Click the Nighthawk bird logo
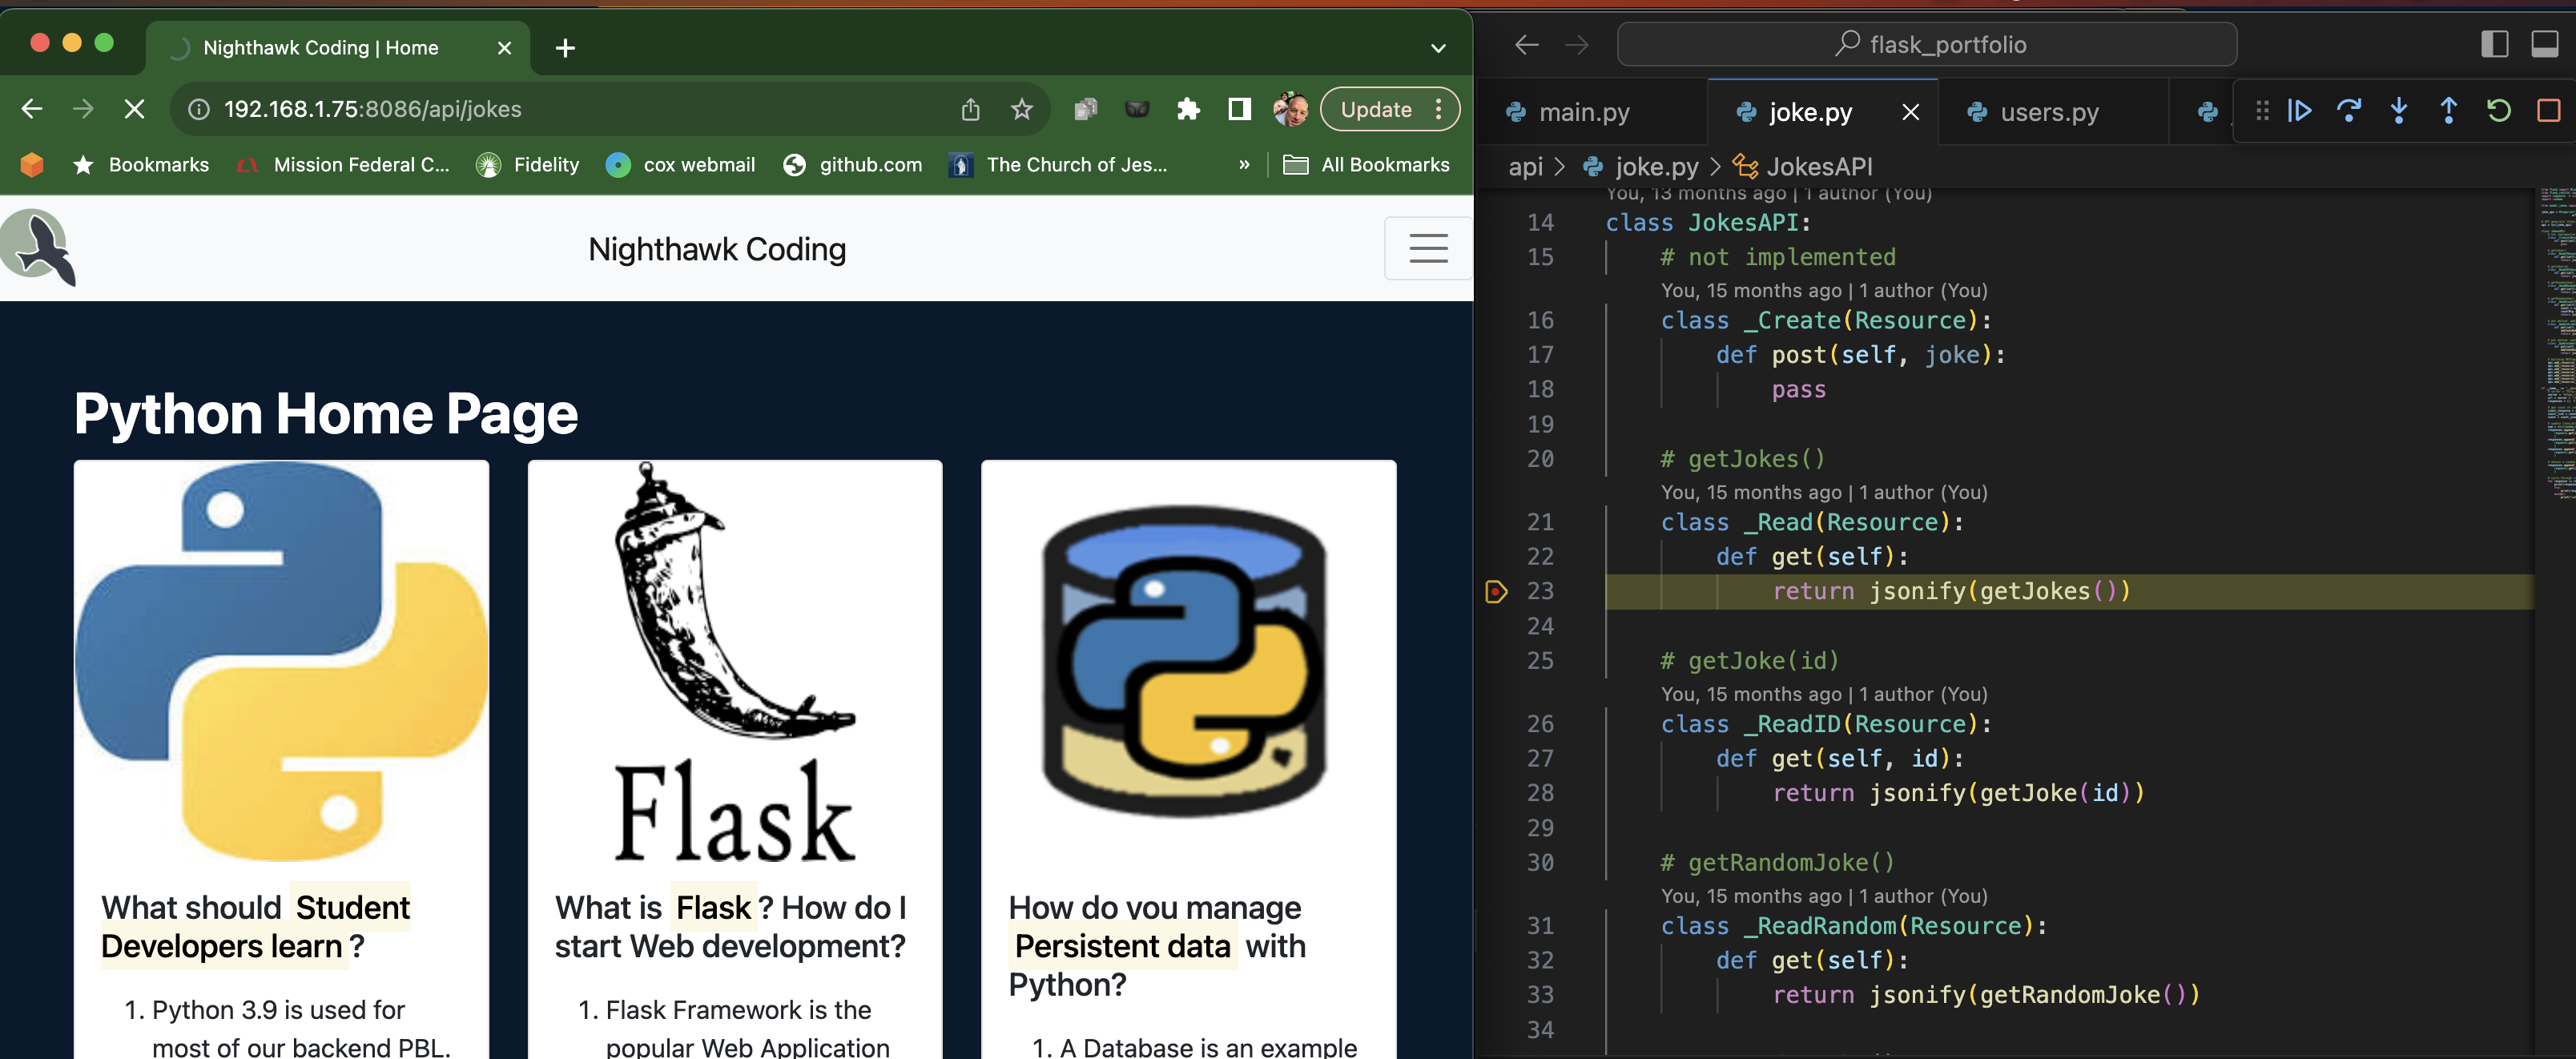 [37, 247]
